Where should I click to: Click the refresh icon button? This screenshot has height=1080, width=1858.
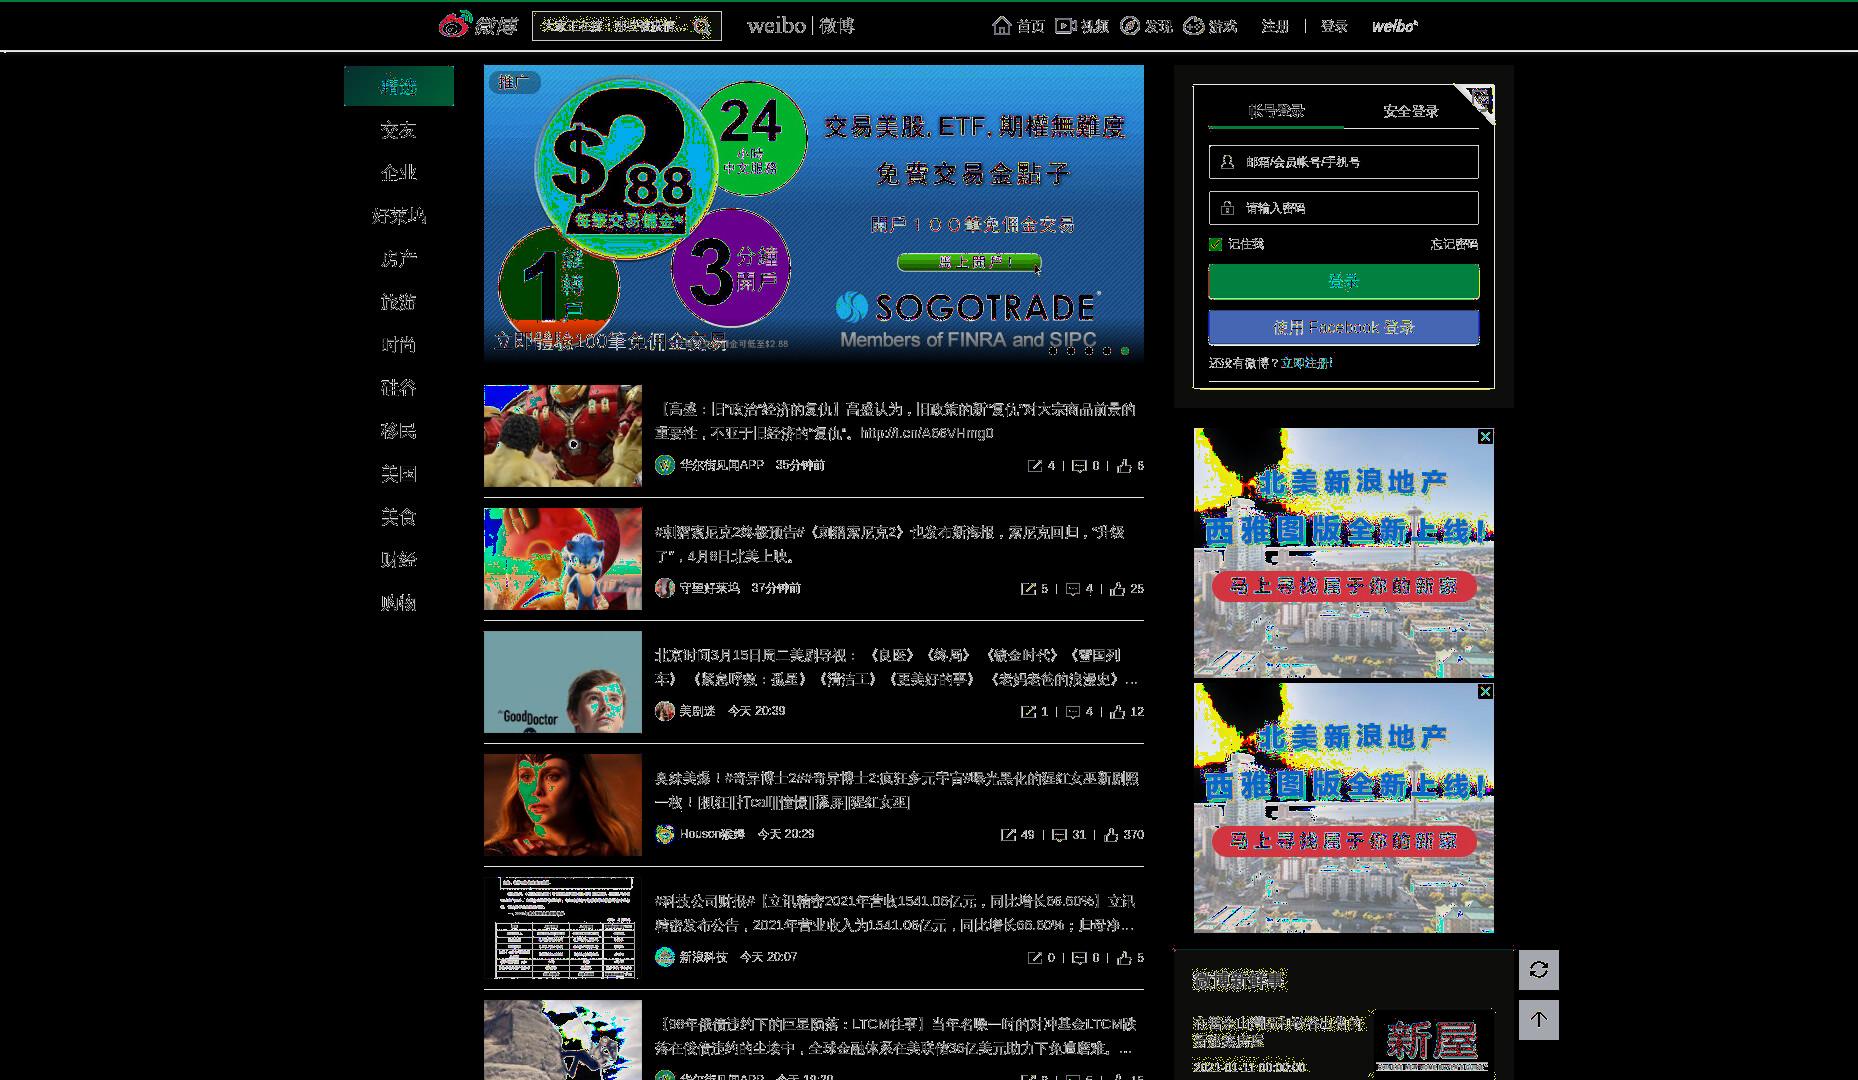pos(1538,969)
